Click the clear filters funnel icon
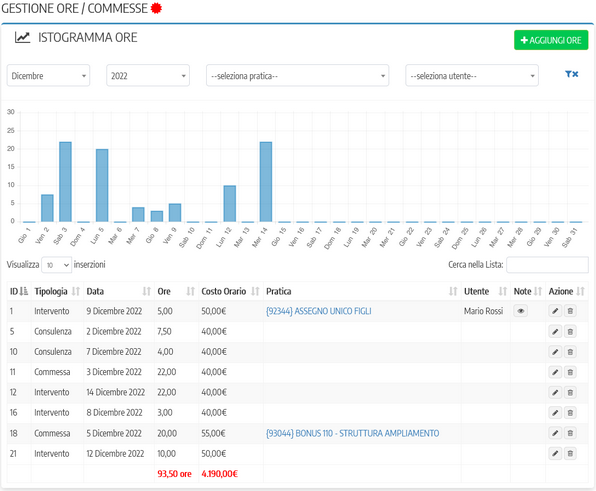Screen dimensions: 596x491 571,74
